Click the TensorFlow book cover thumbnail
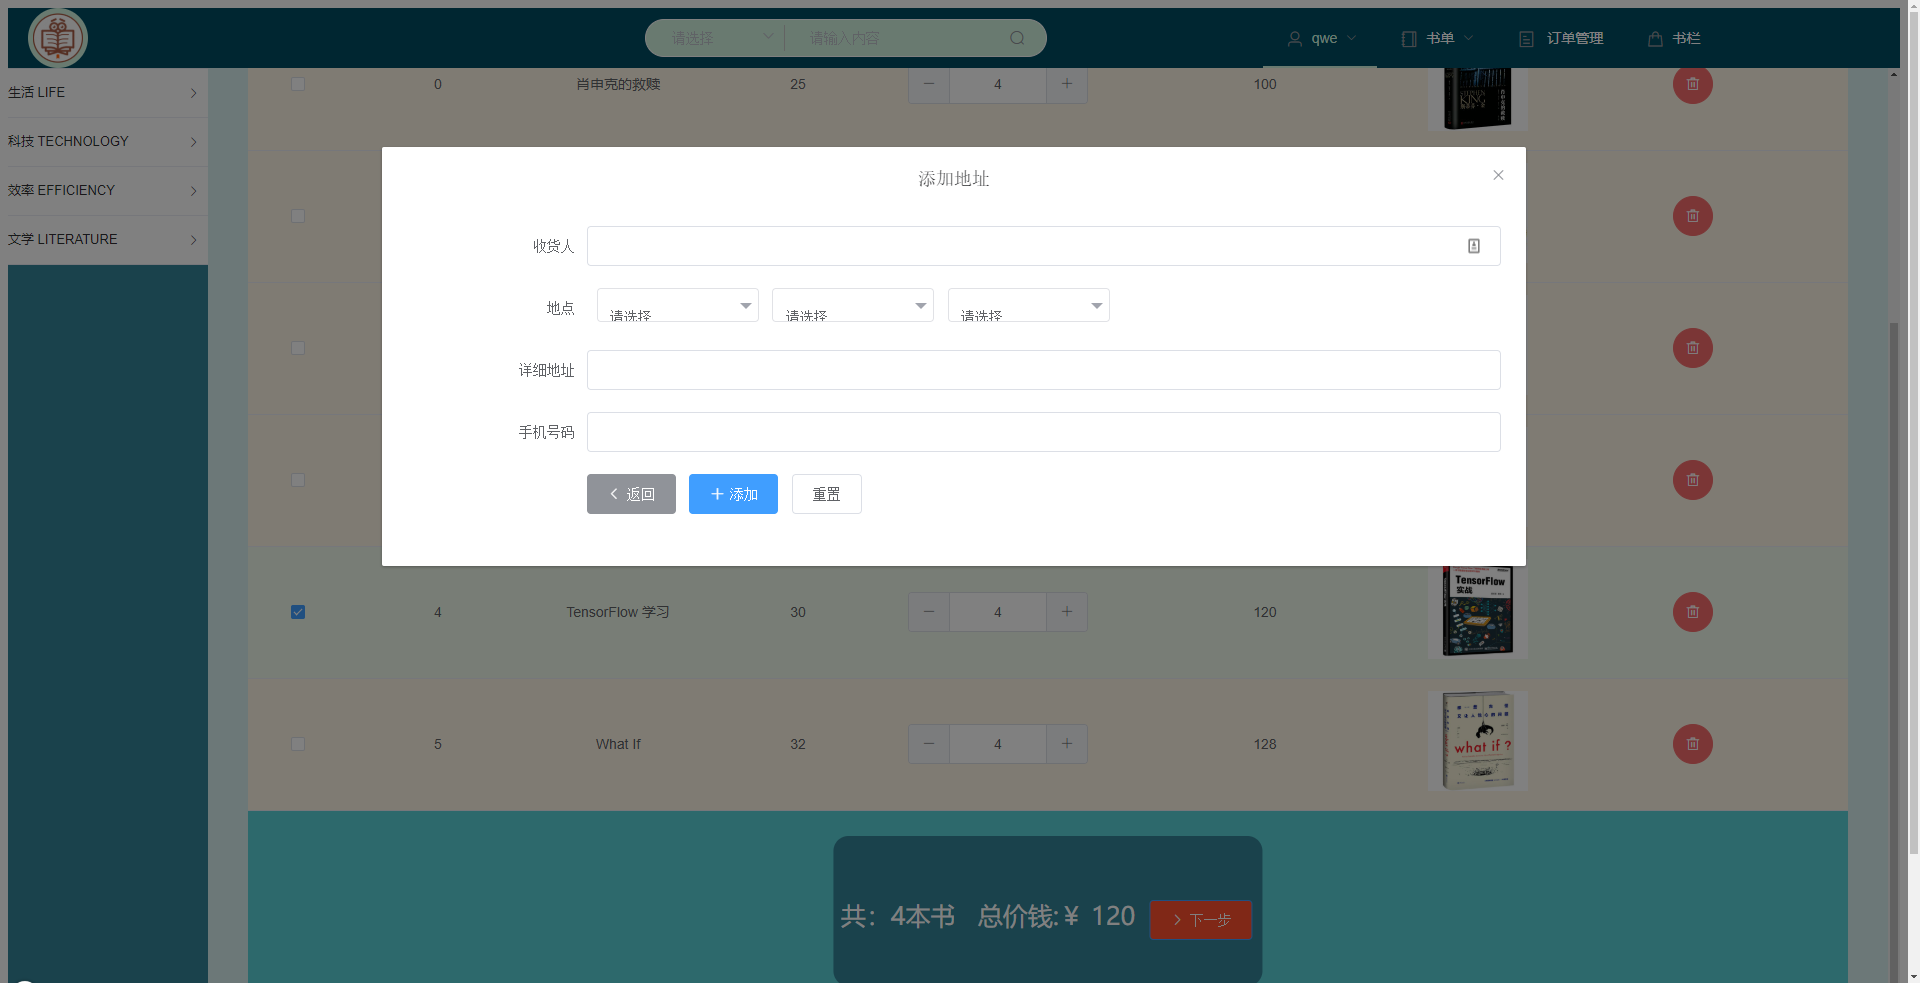1920x983 pixels. [1478, 611]
